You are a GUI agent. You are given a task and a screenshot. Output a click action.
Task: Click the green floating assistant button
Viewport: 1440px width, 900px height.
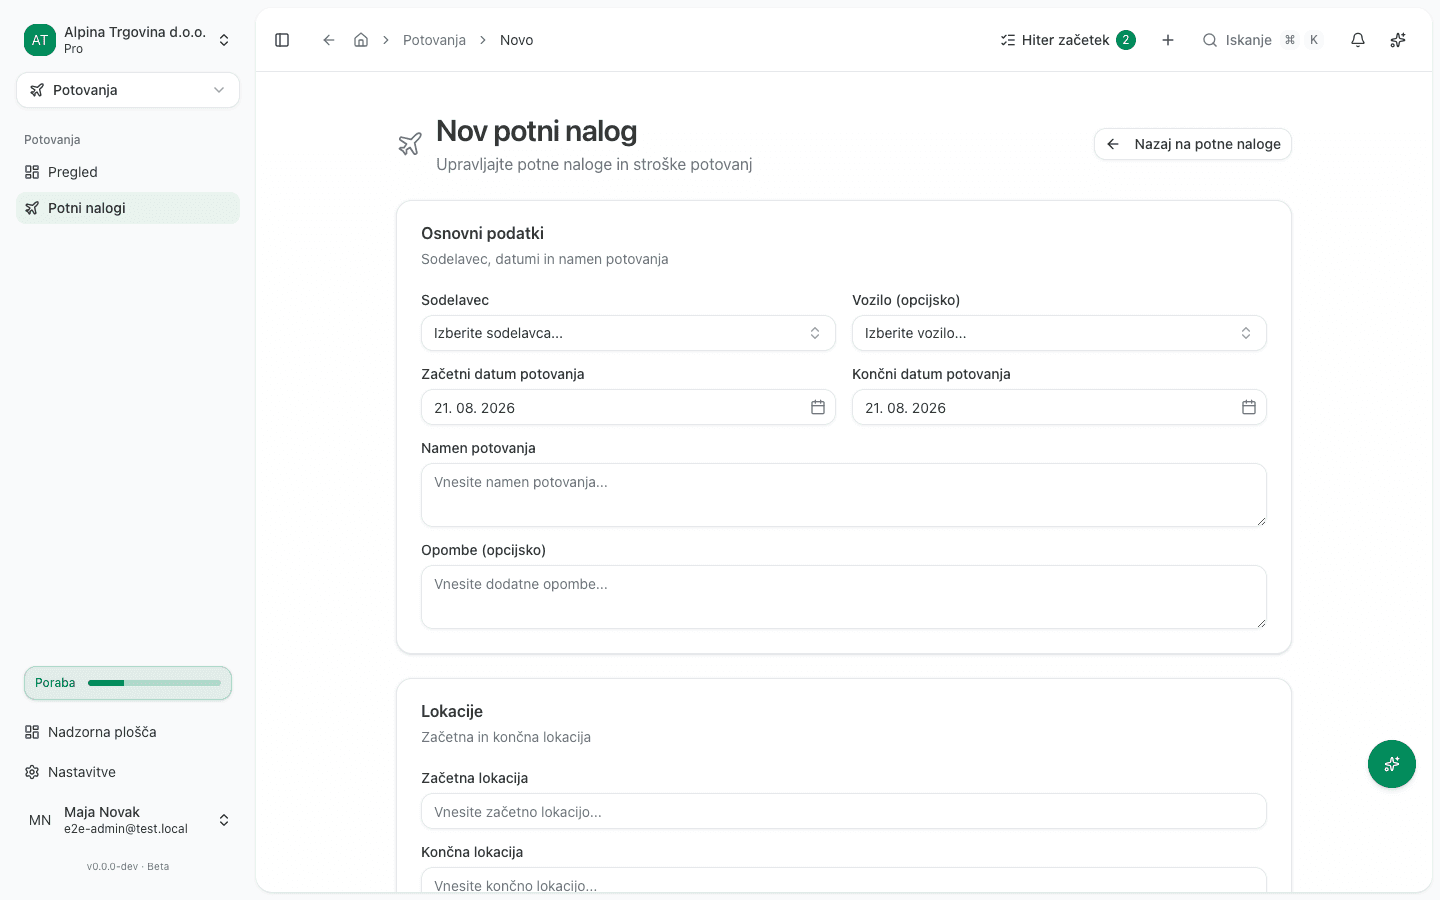[x=1392, y=764]
